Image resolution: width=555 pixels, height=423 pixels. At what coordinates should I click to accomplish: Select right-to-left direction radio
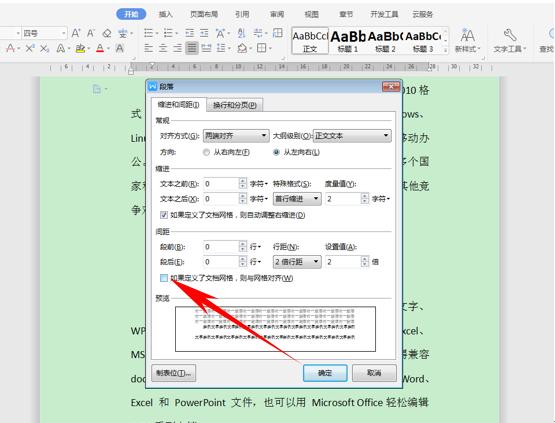click(x=206, y=152)
